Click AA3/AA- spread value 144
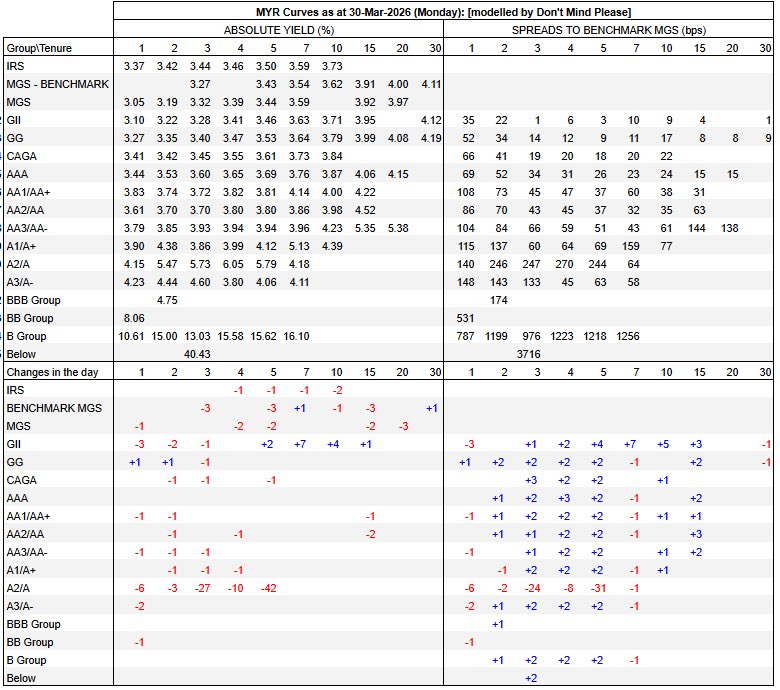Viewport: 780px width, 690px height. [696, 228]
